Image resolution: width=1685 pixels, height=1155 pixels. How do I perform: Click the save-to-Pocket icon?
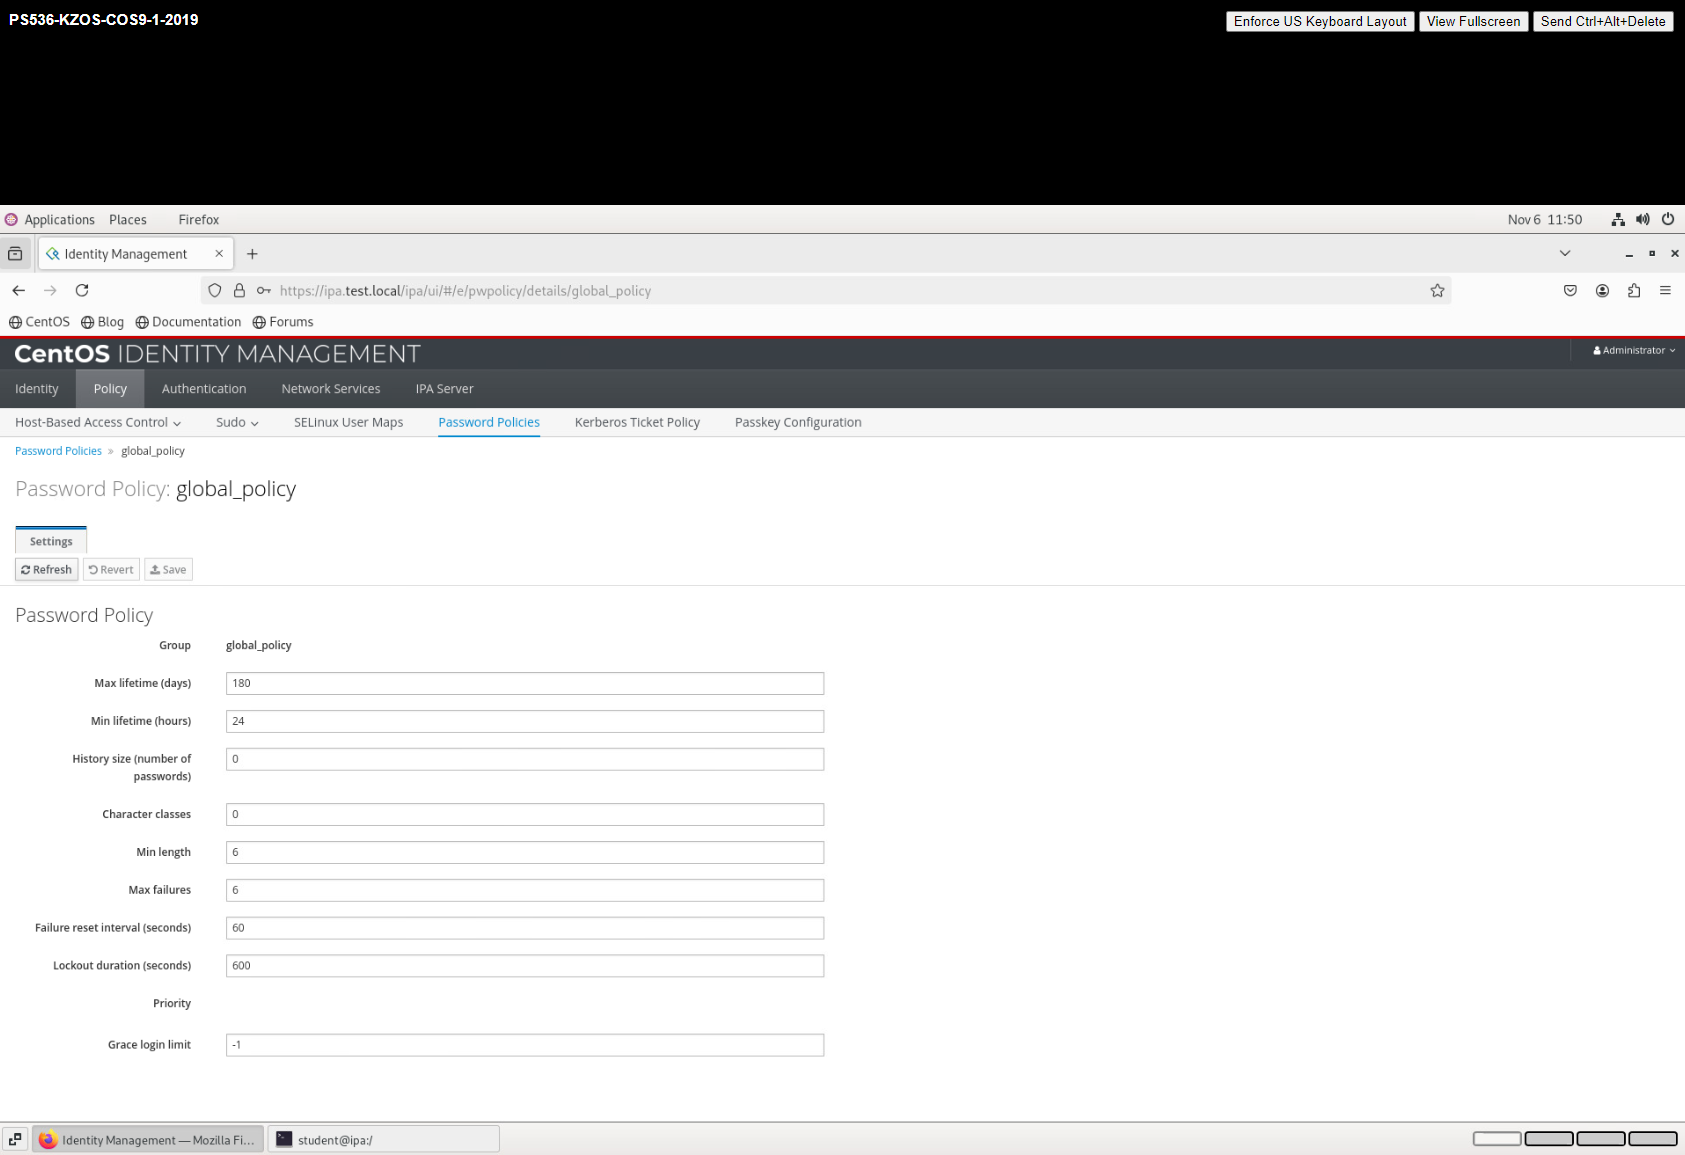coord(1570,291)
